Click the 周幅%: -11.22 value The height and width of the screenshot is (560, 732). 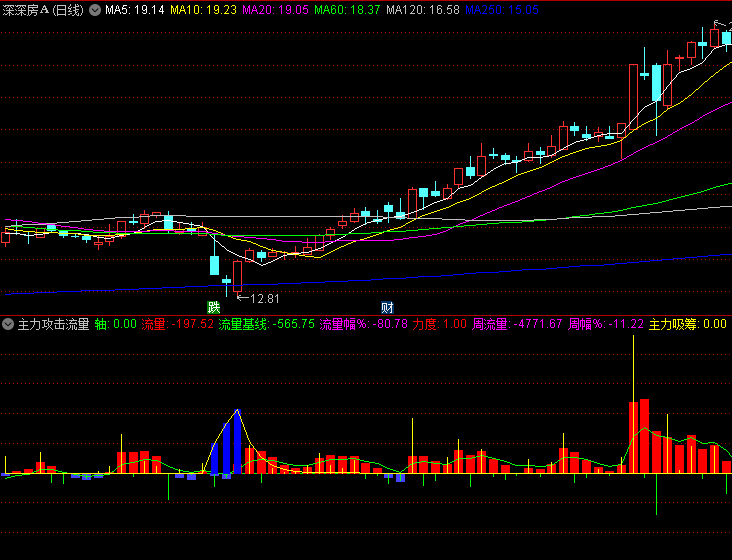coord(606,324)
